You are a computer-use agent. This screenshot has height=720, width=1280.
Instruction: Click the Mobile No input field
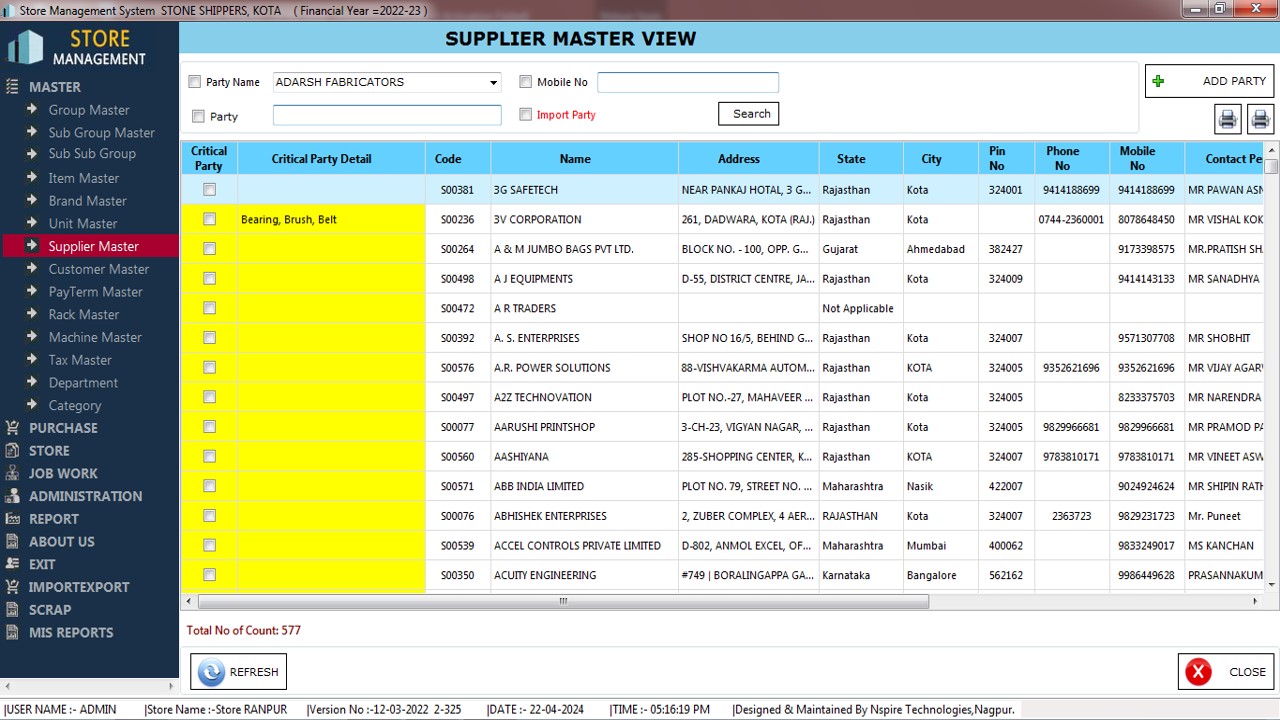[687, 82]
